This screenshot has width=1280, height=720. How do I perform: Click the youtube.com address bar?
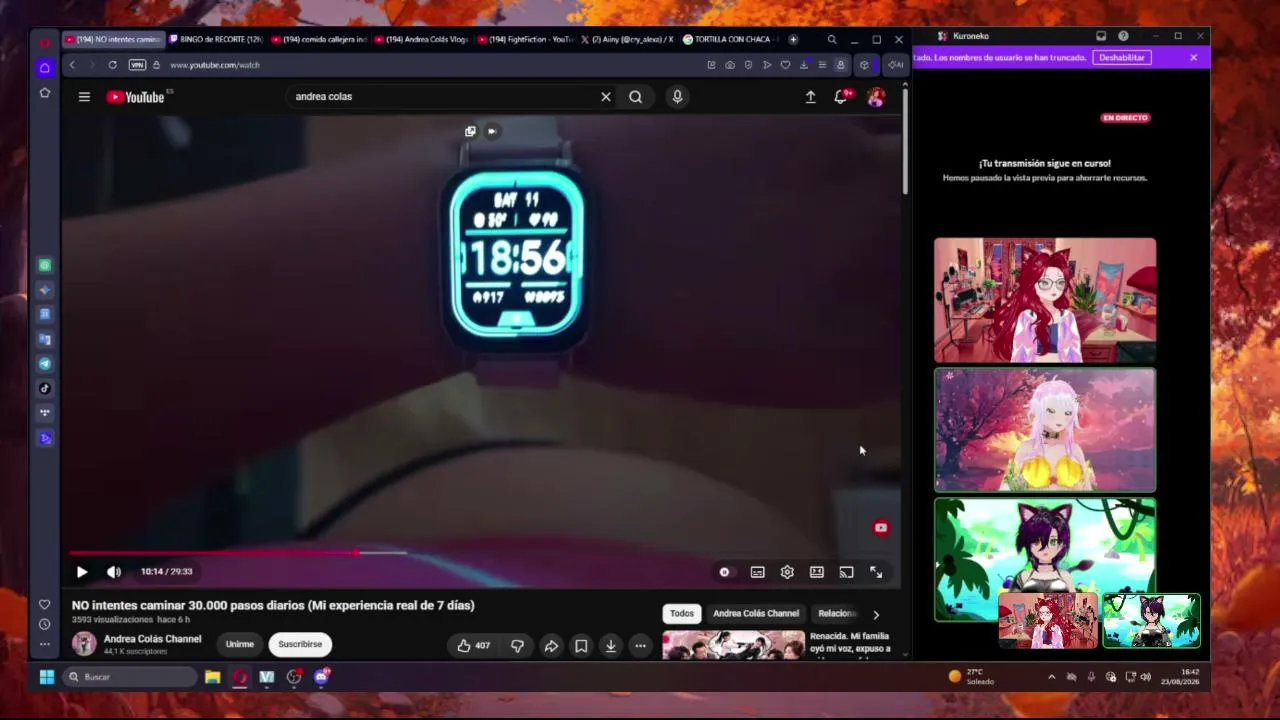point(430,65)
